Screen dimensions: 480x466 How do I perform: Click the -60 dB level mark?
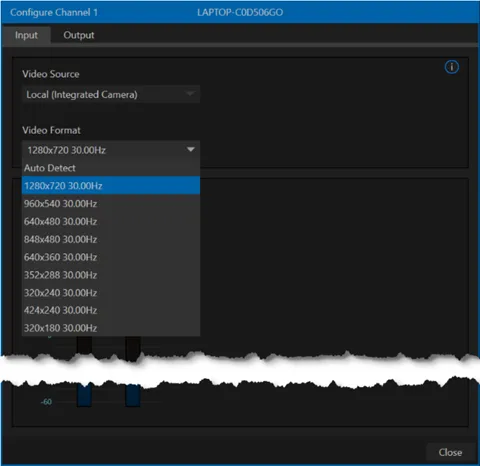point(46,402)
